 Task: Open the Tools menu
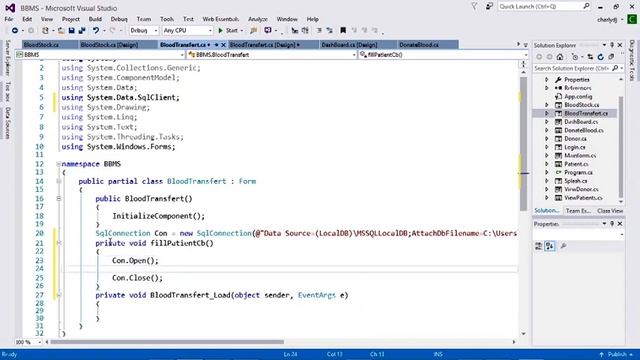click(x=167, y=19)
